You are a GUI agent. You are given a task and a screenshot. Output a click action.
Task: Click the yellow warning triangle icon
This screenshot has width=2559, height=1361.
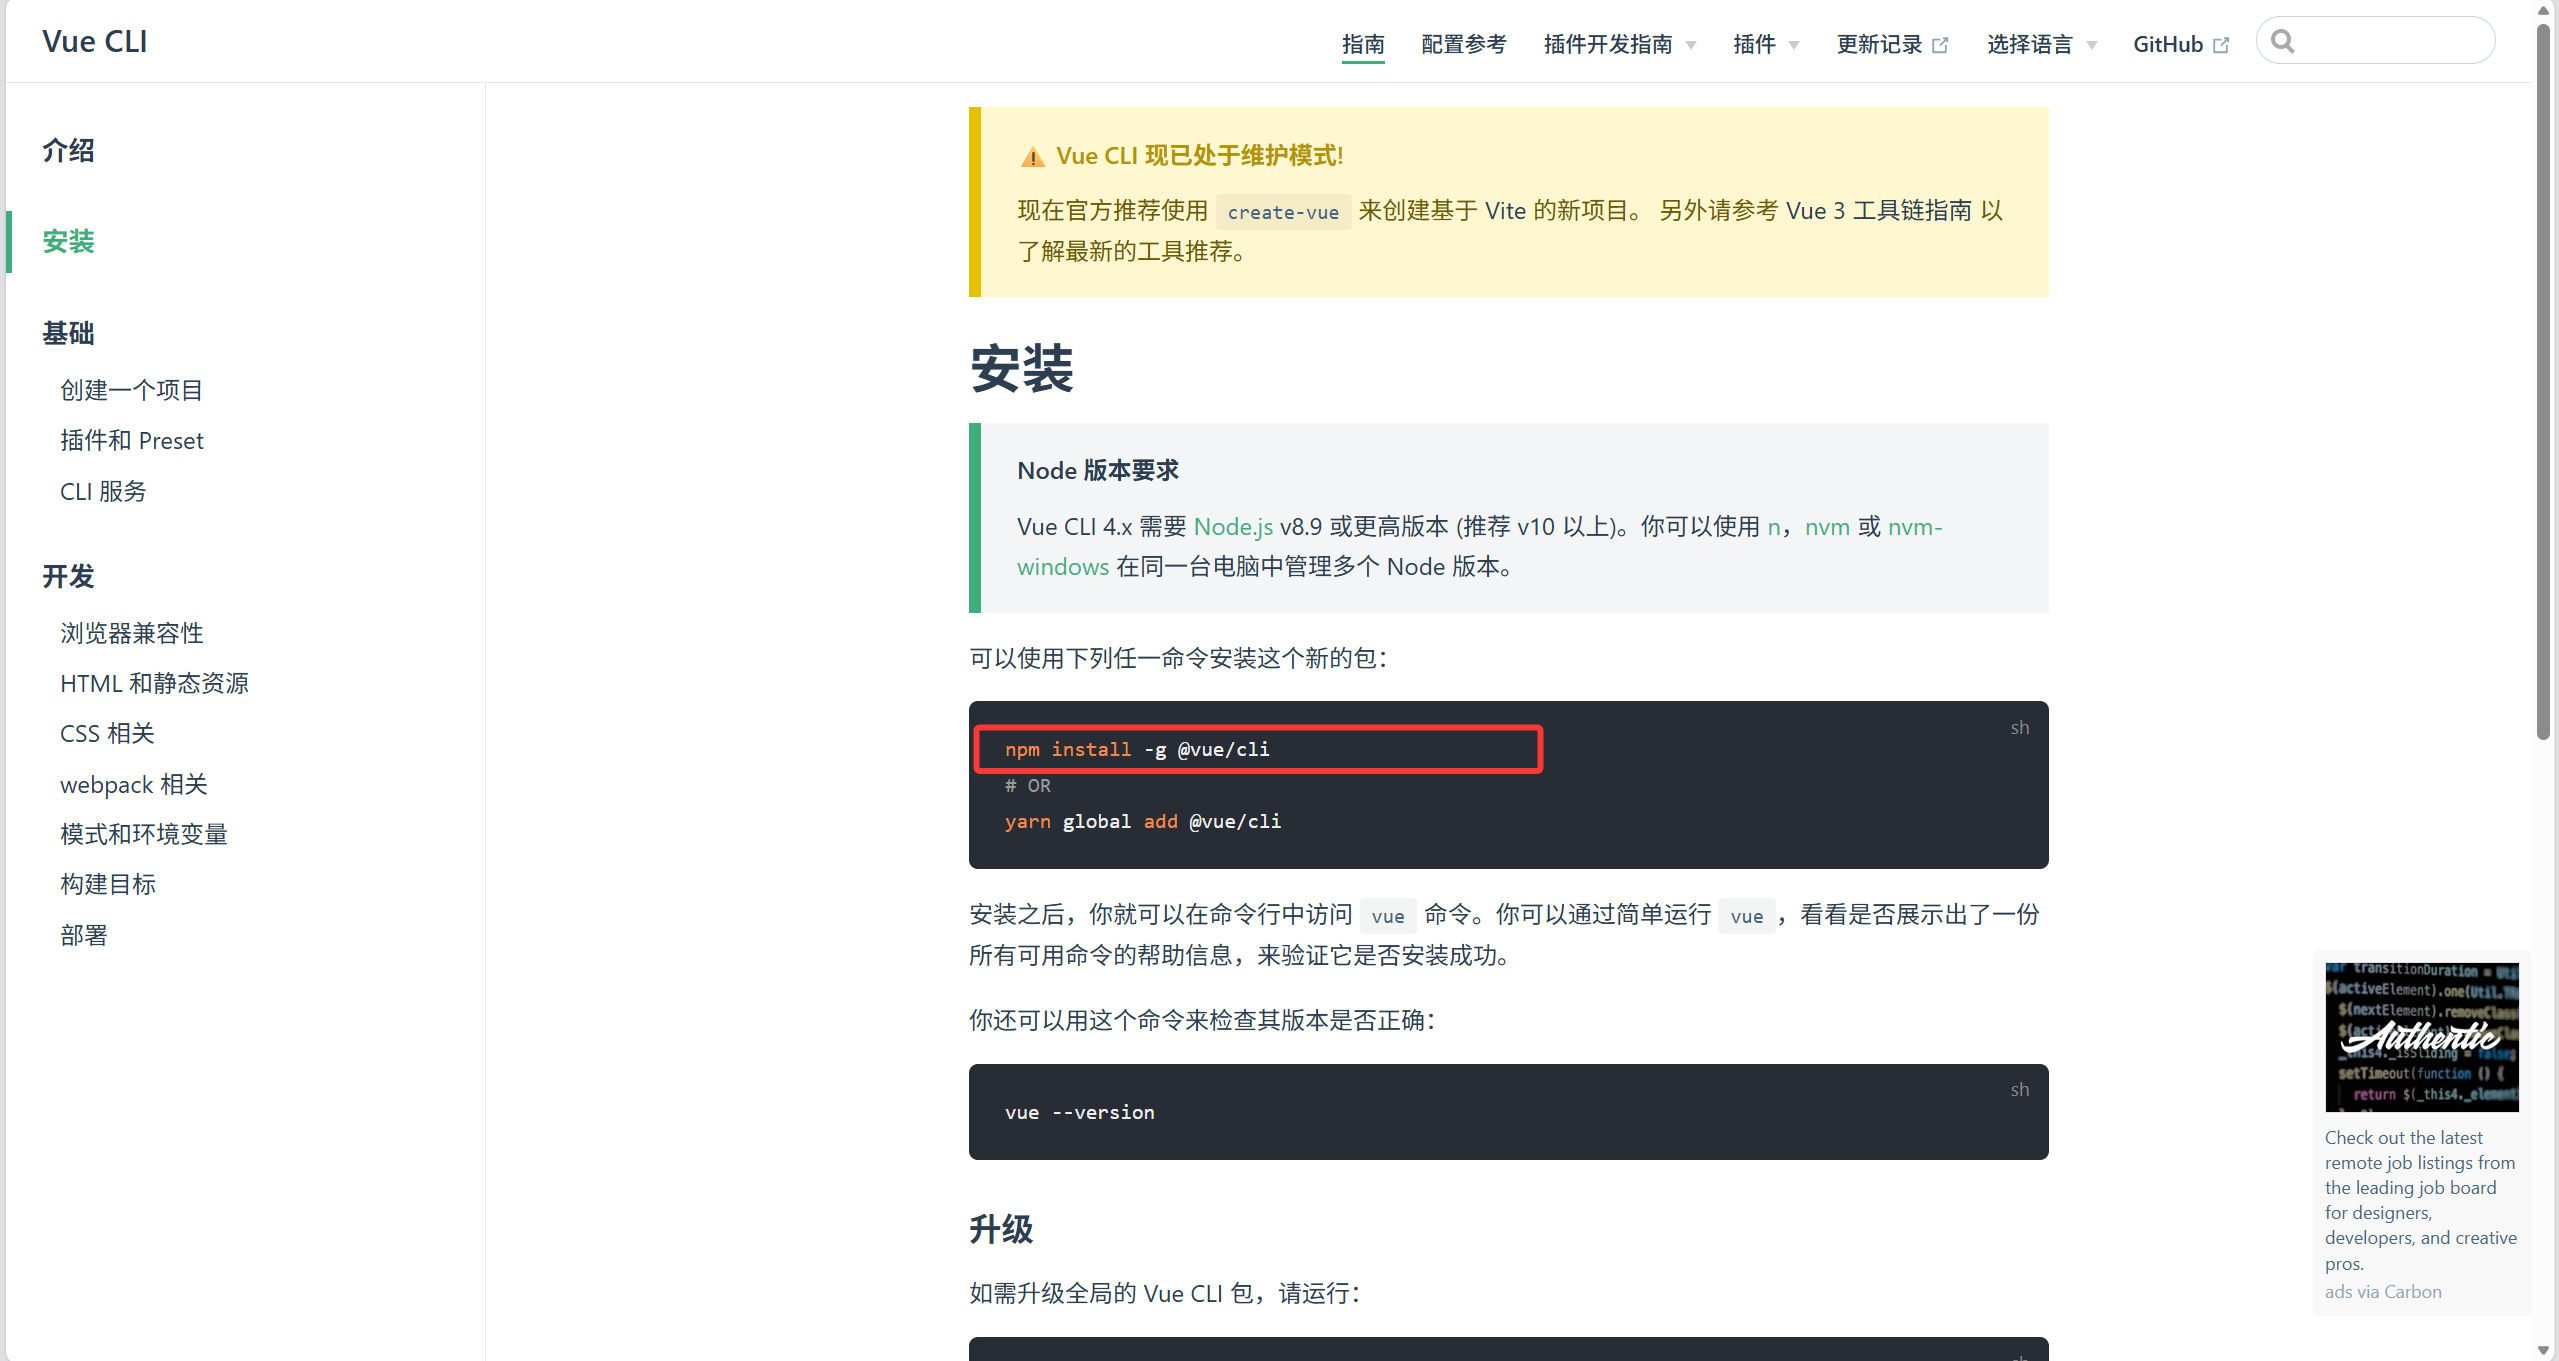(1032, 157)
